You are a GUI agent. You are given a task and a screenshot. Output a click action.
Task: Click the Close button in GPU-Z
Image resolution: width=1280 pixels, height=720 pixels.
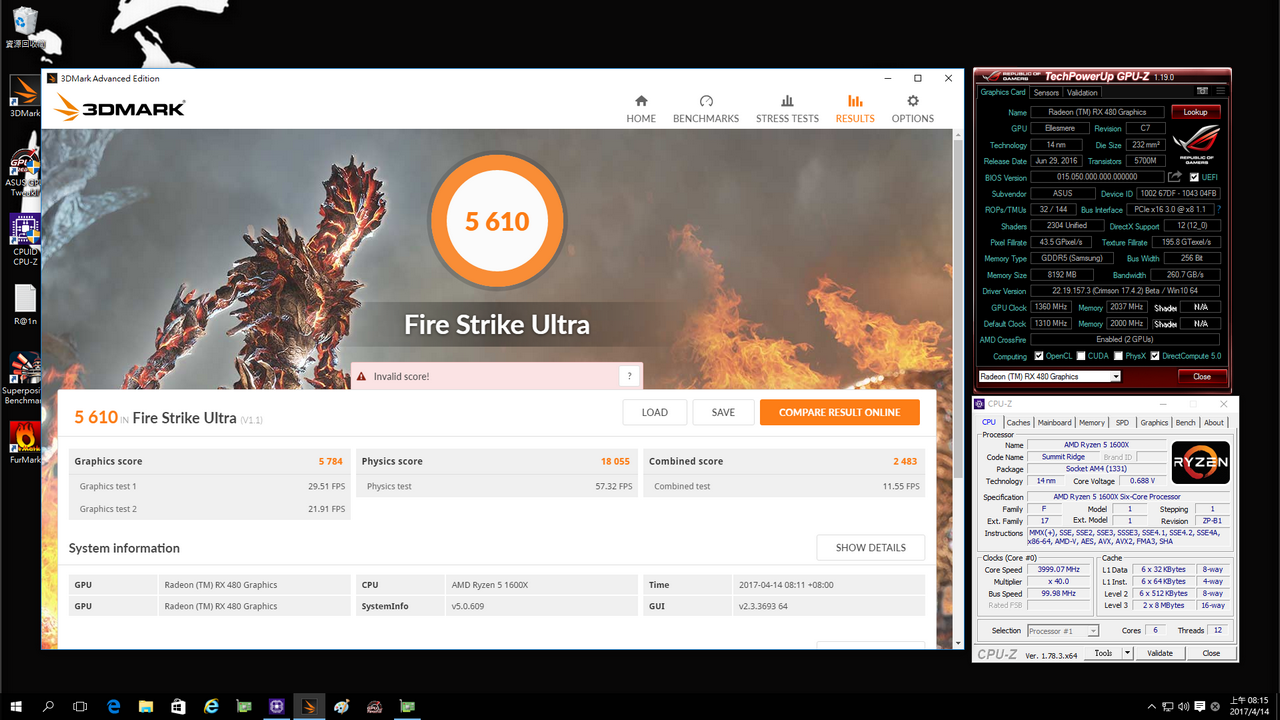tap(1202, 377)
